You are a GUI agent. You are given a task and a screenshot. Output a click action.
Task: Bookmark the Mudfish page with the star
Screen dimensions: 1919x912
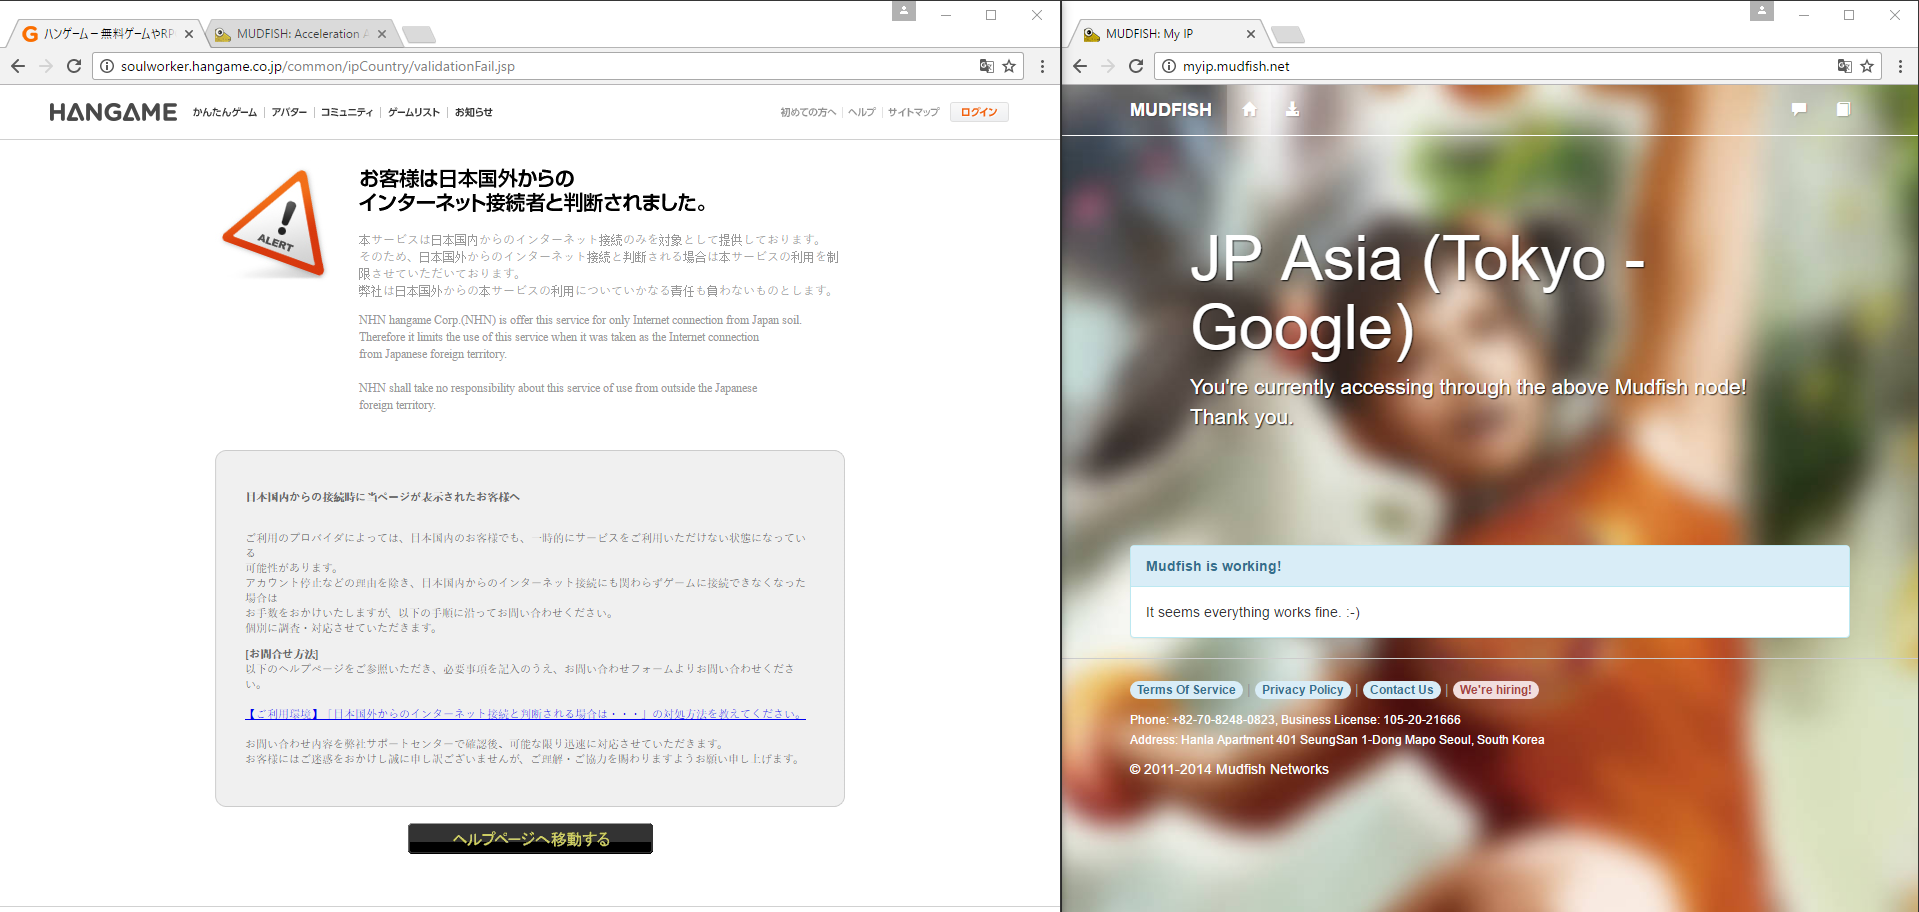pyautogui.click(x=1867, y=66)
